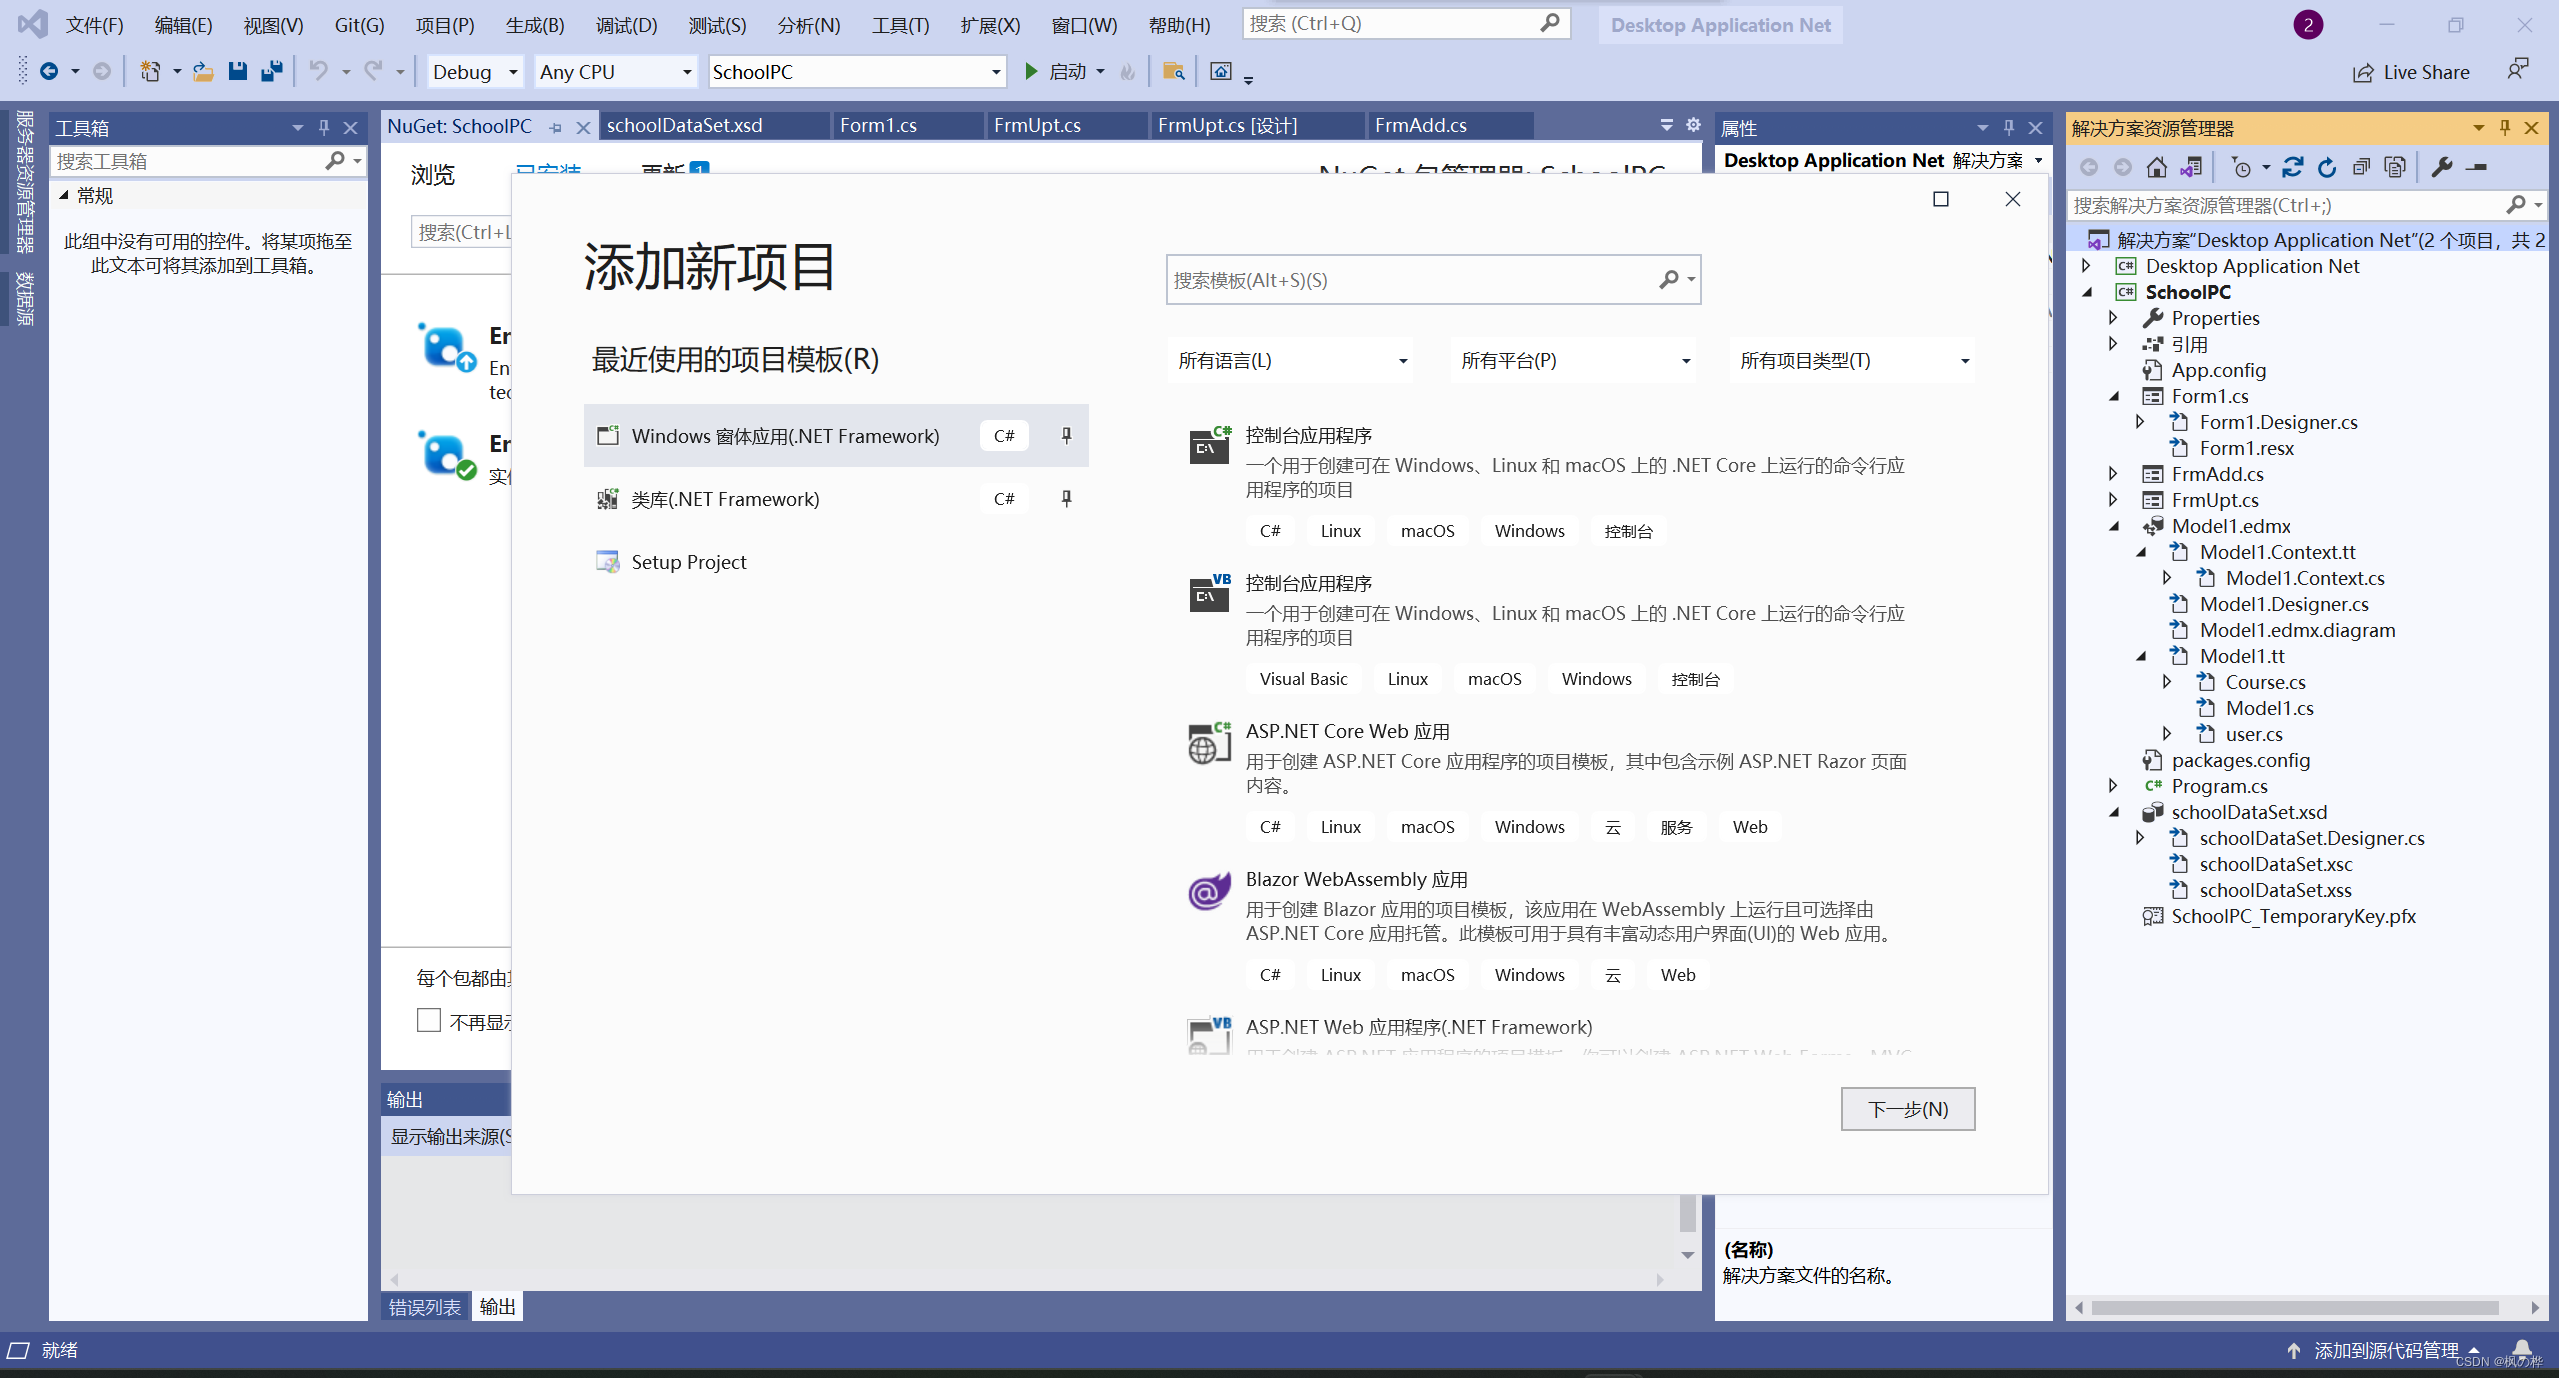Image resolution: width=2559 pixels, height=1378 pixels.
Task: Click the Solution Explorer horizontal scrollbar
Action: 2295,1307
